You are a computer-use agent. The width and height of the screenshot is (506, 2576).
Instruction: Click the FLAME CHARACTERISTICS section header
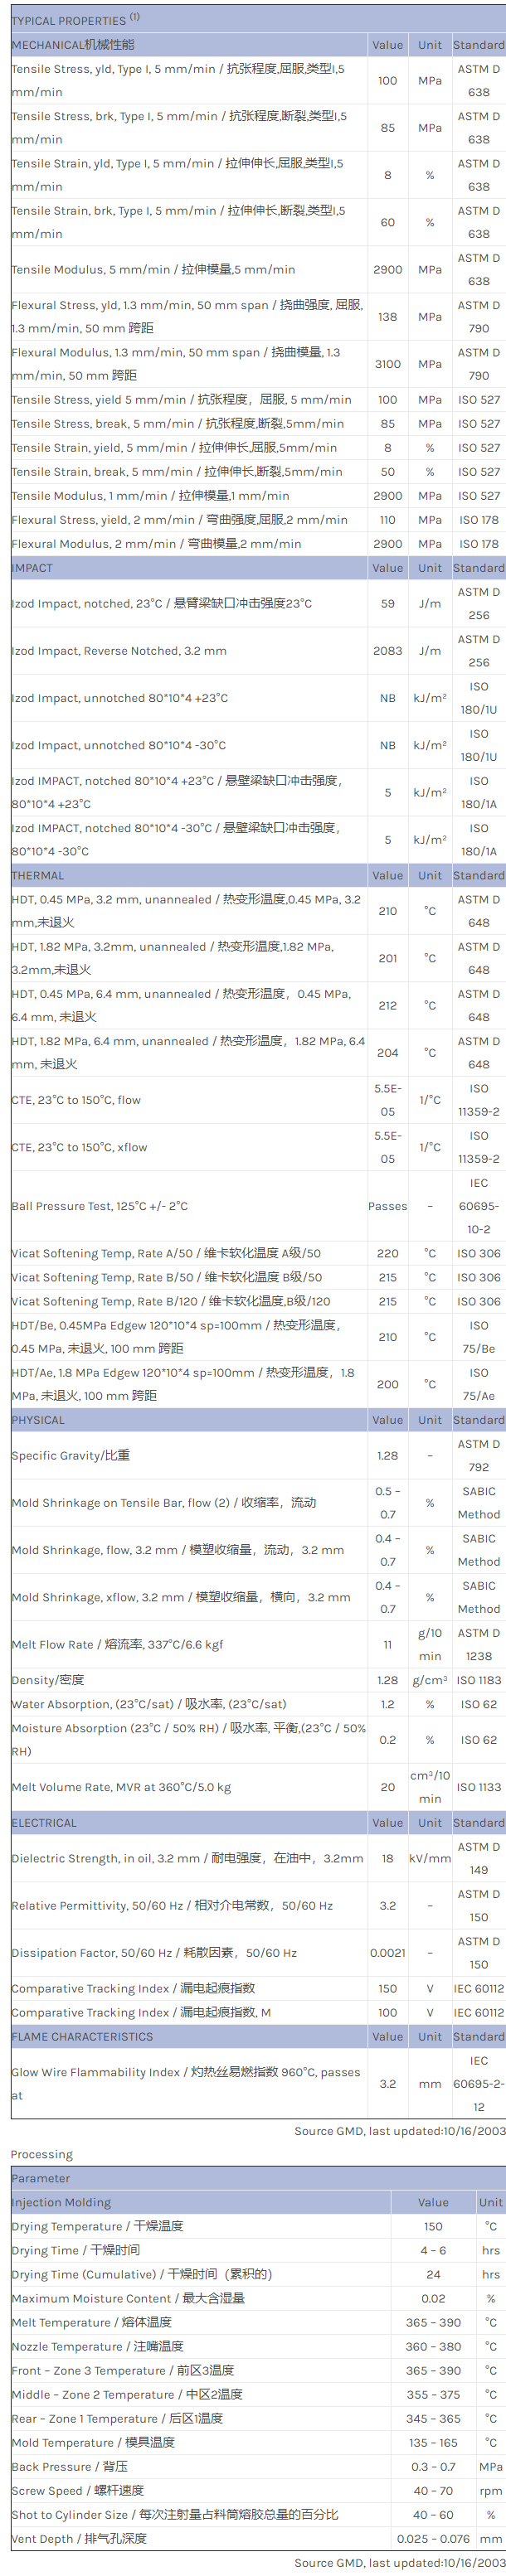82,2037
